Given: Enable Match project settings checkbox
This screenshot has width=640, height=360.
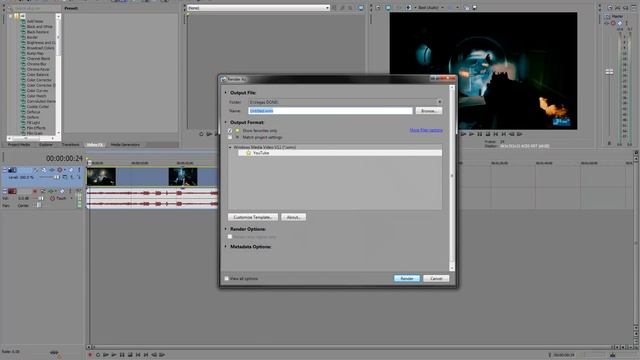Looking at the screenshot, I should coord(230,138).
